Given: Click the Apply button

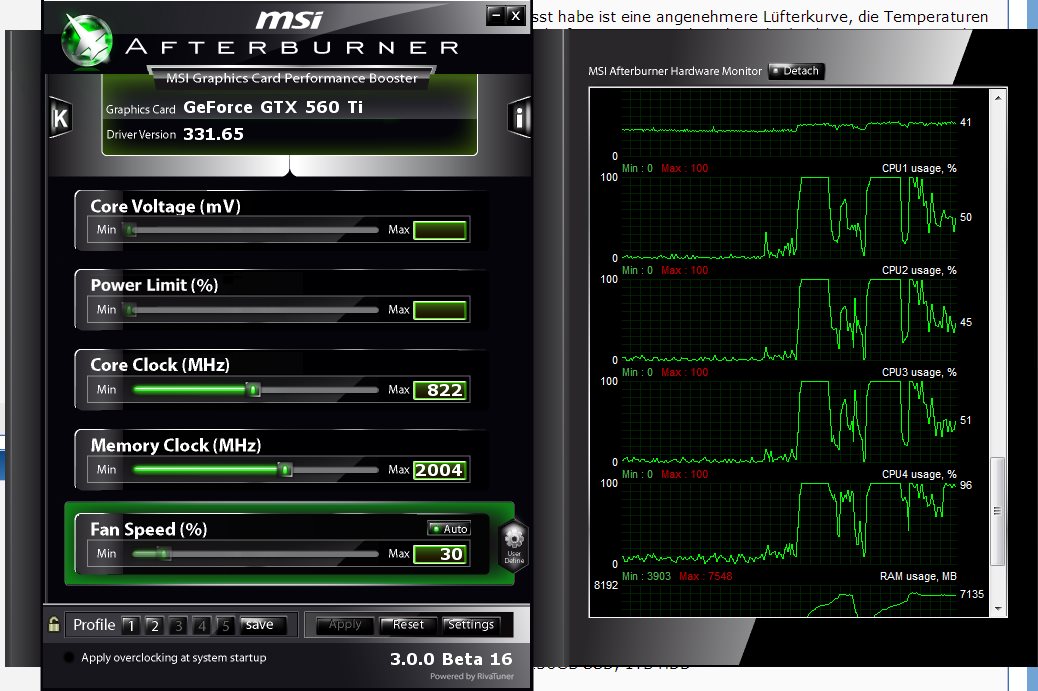Looking at the screenshot, I should point(345,625).
